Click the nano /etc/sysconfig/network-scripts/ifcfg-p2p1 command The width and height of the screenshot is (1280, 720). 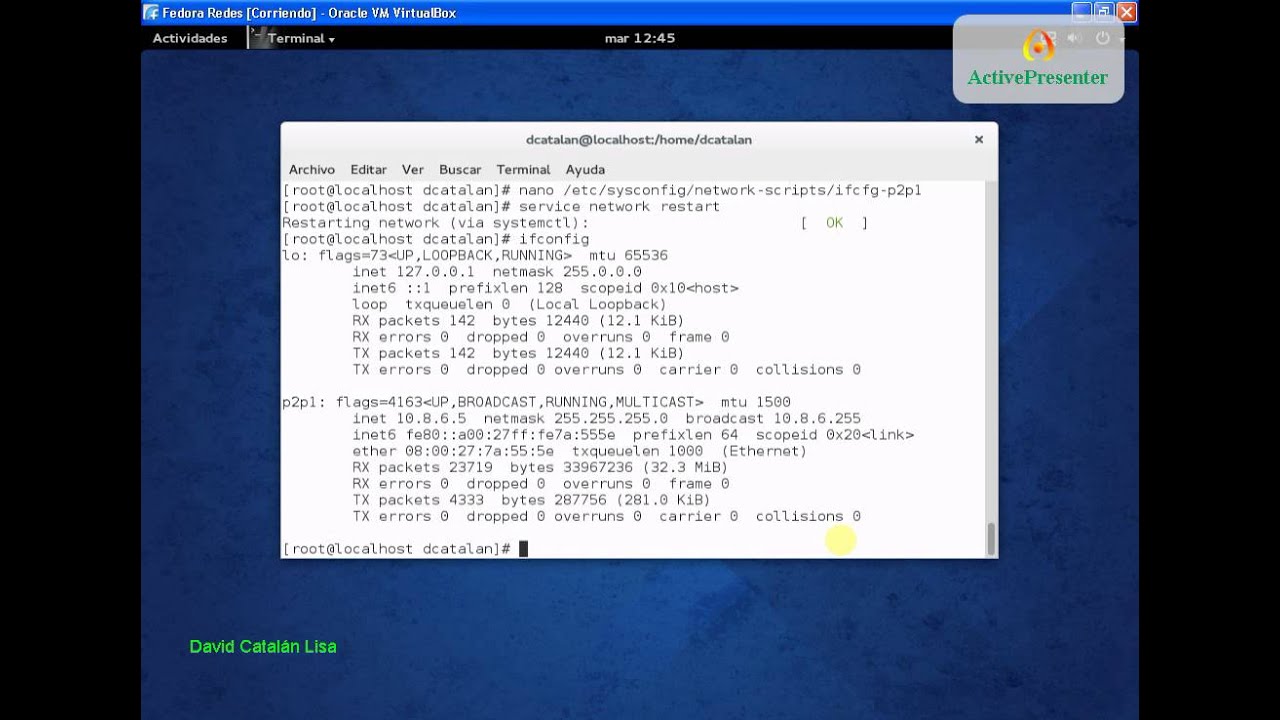click(720, 190)
